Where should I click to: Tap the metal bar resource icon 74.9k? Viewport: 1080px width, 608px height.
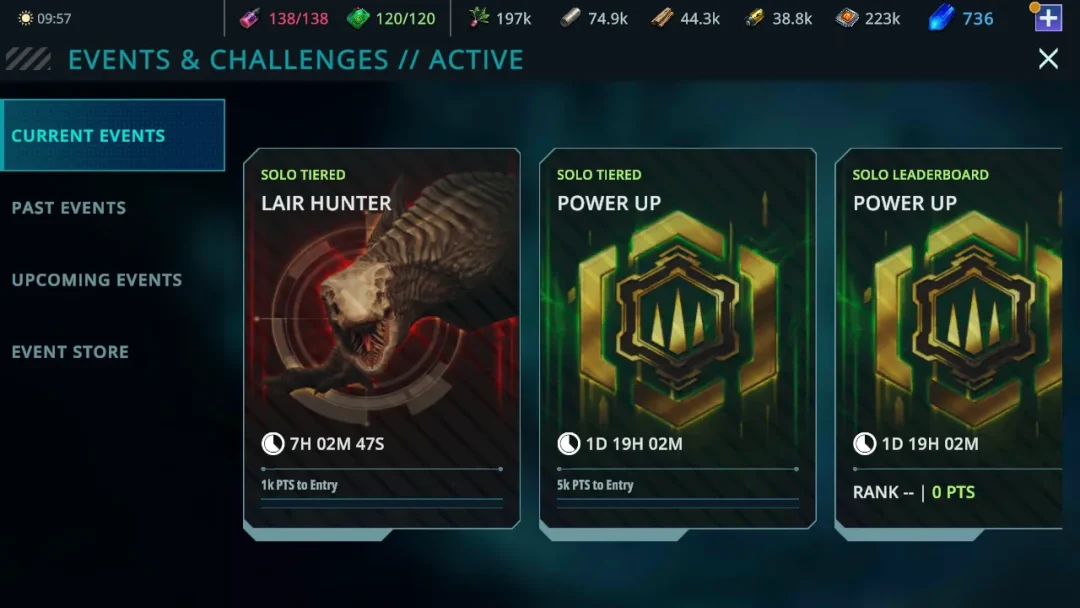pyautogui.click(x=570, y=18)
